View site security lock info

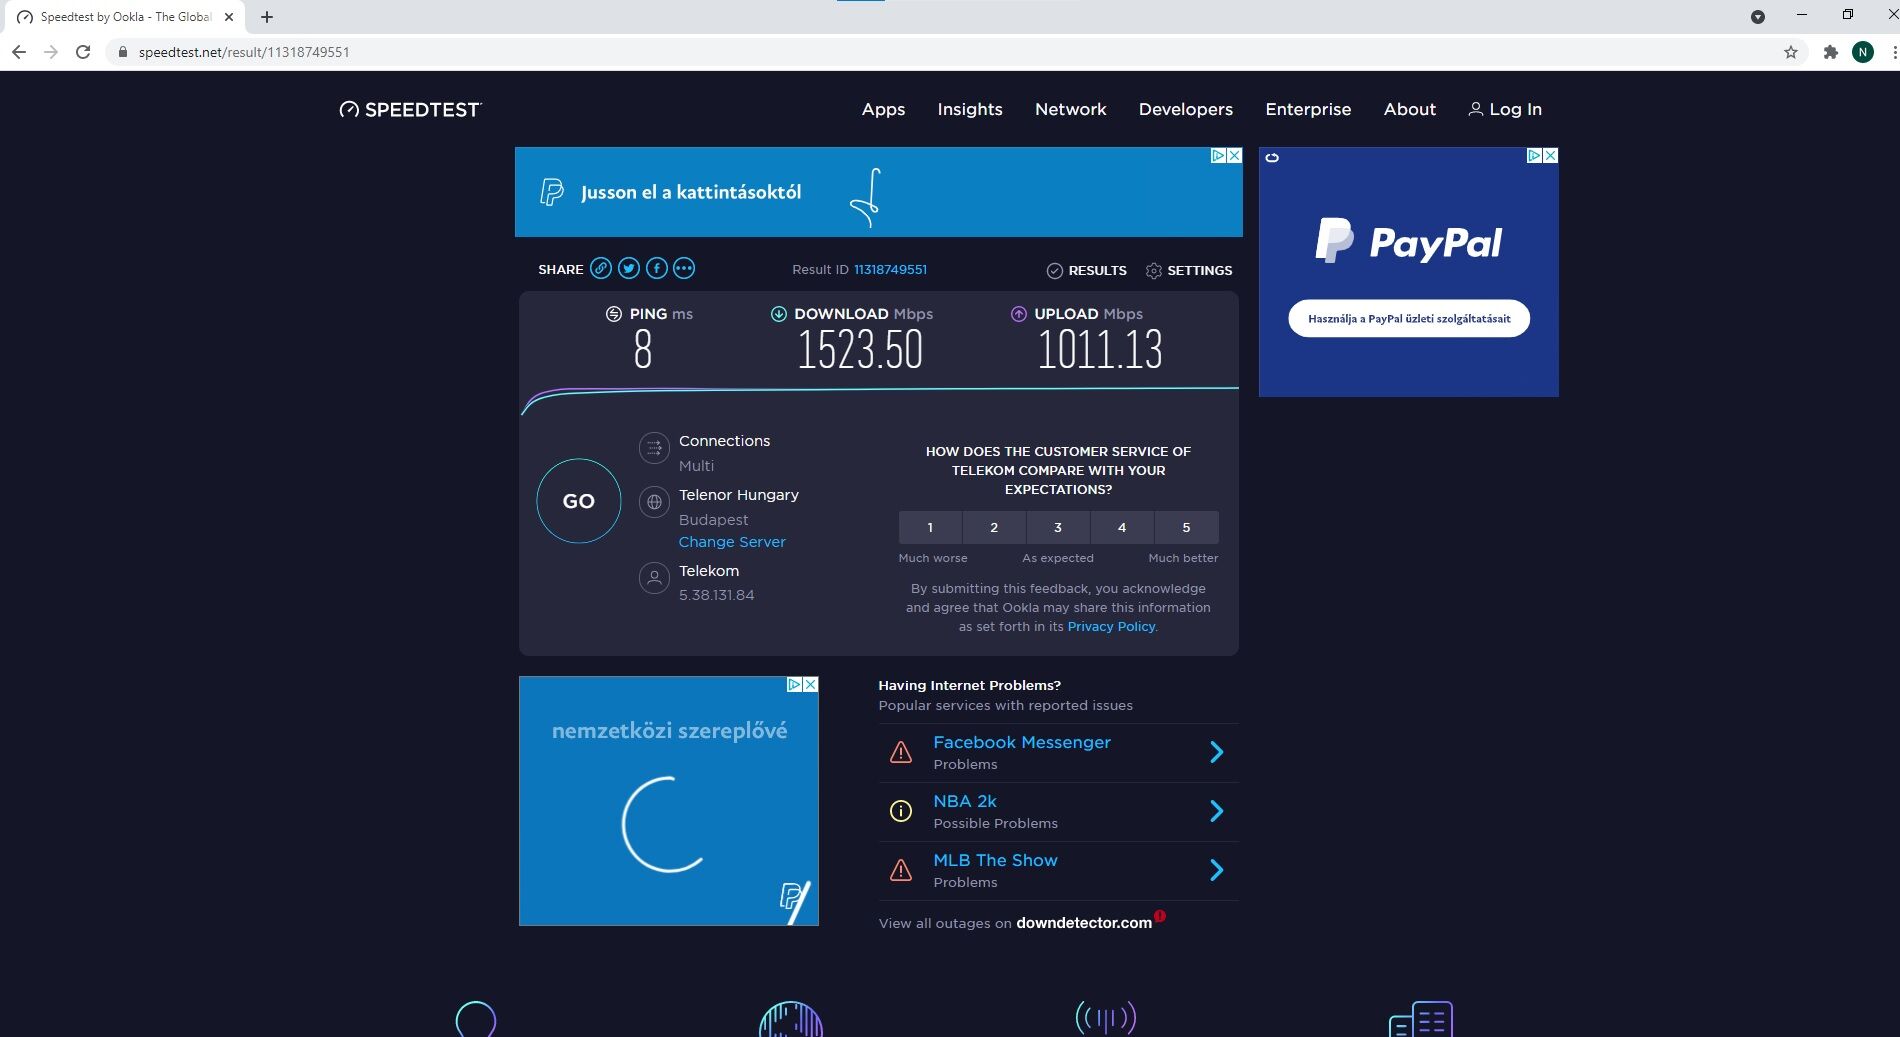(x=123, y=52)
